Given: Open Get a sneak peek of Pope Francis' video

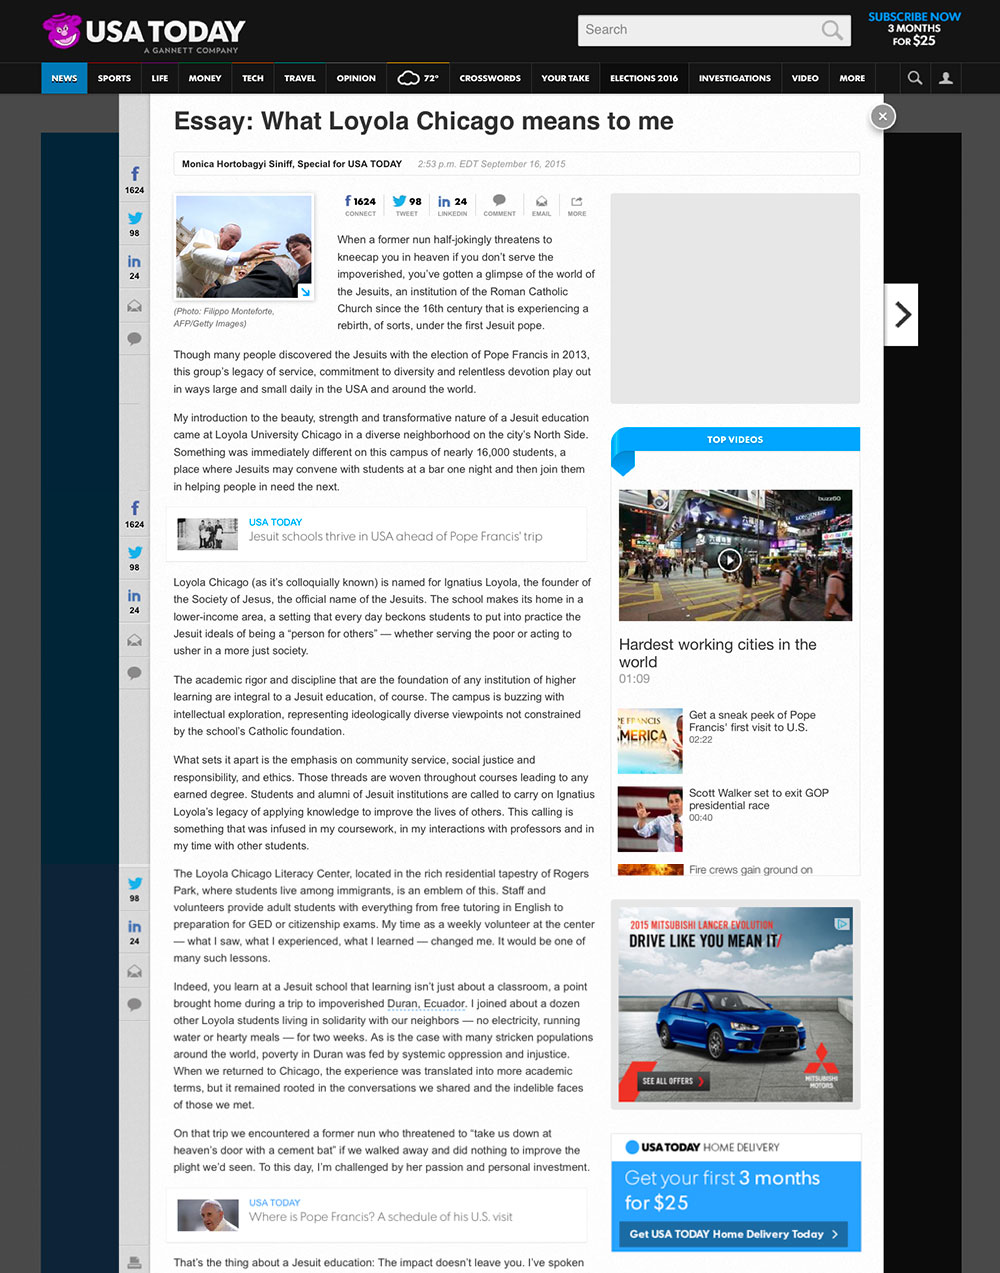Looking at the screenshot, I should click(x=752, y=721).
